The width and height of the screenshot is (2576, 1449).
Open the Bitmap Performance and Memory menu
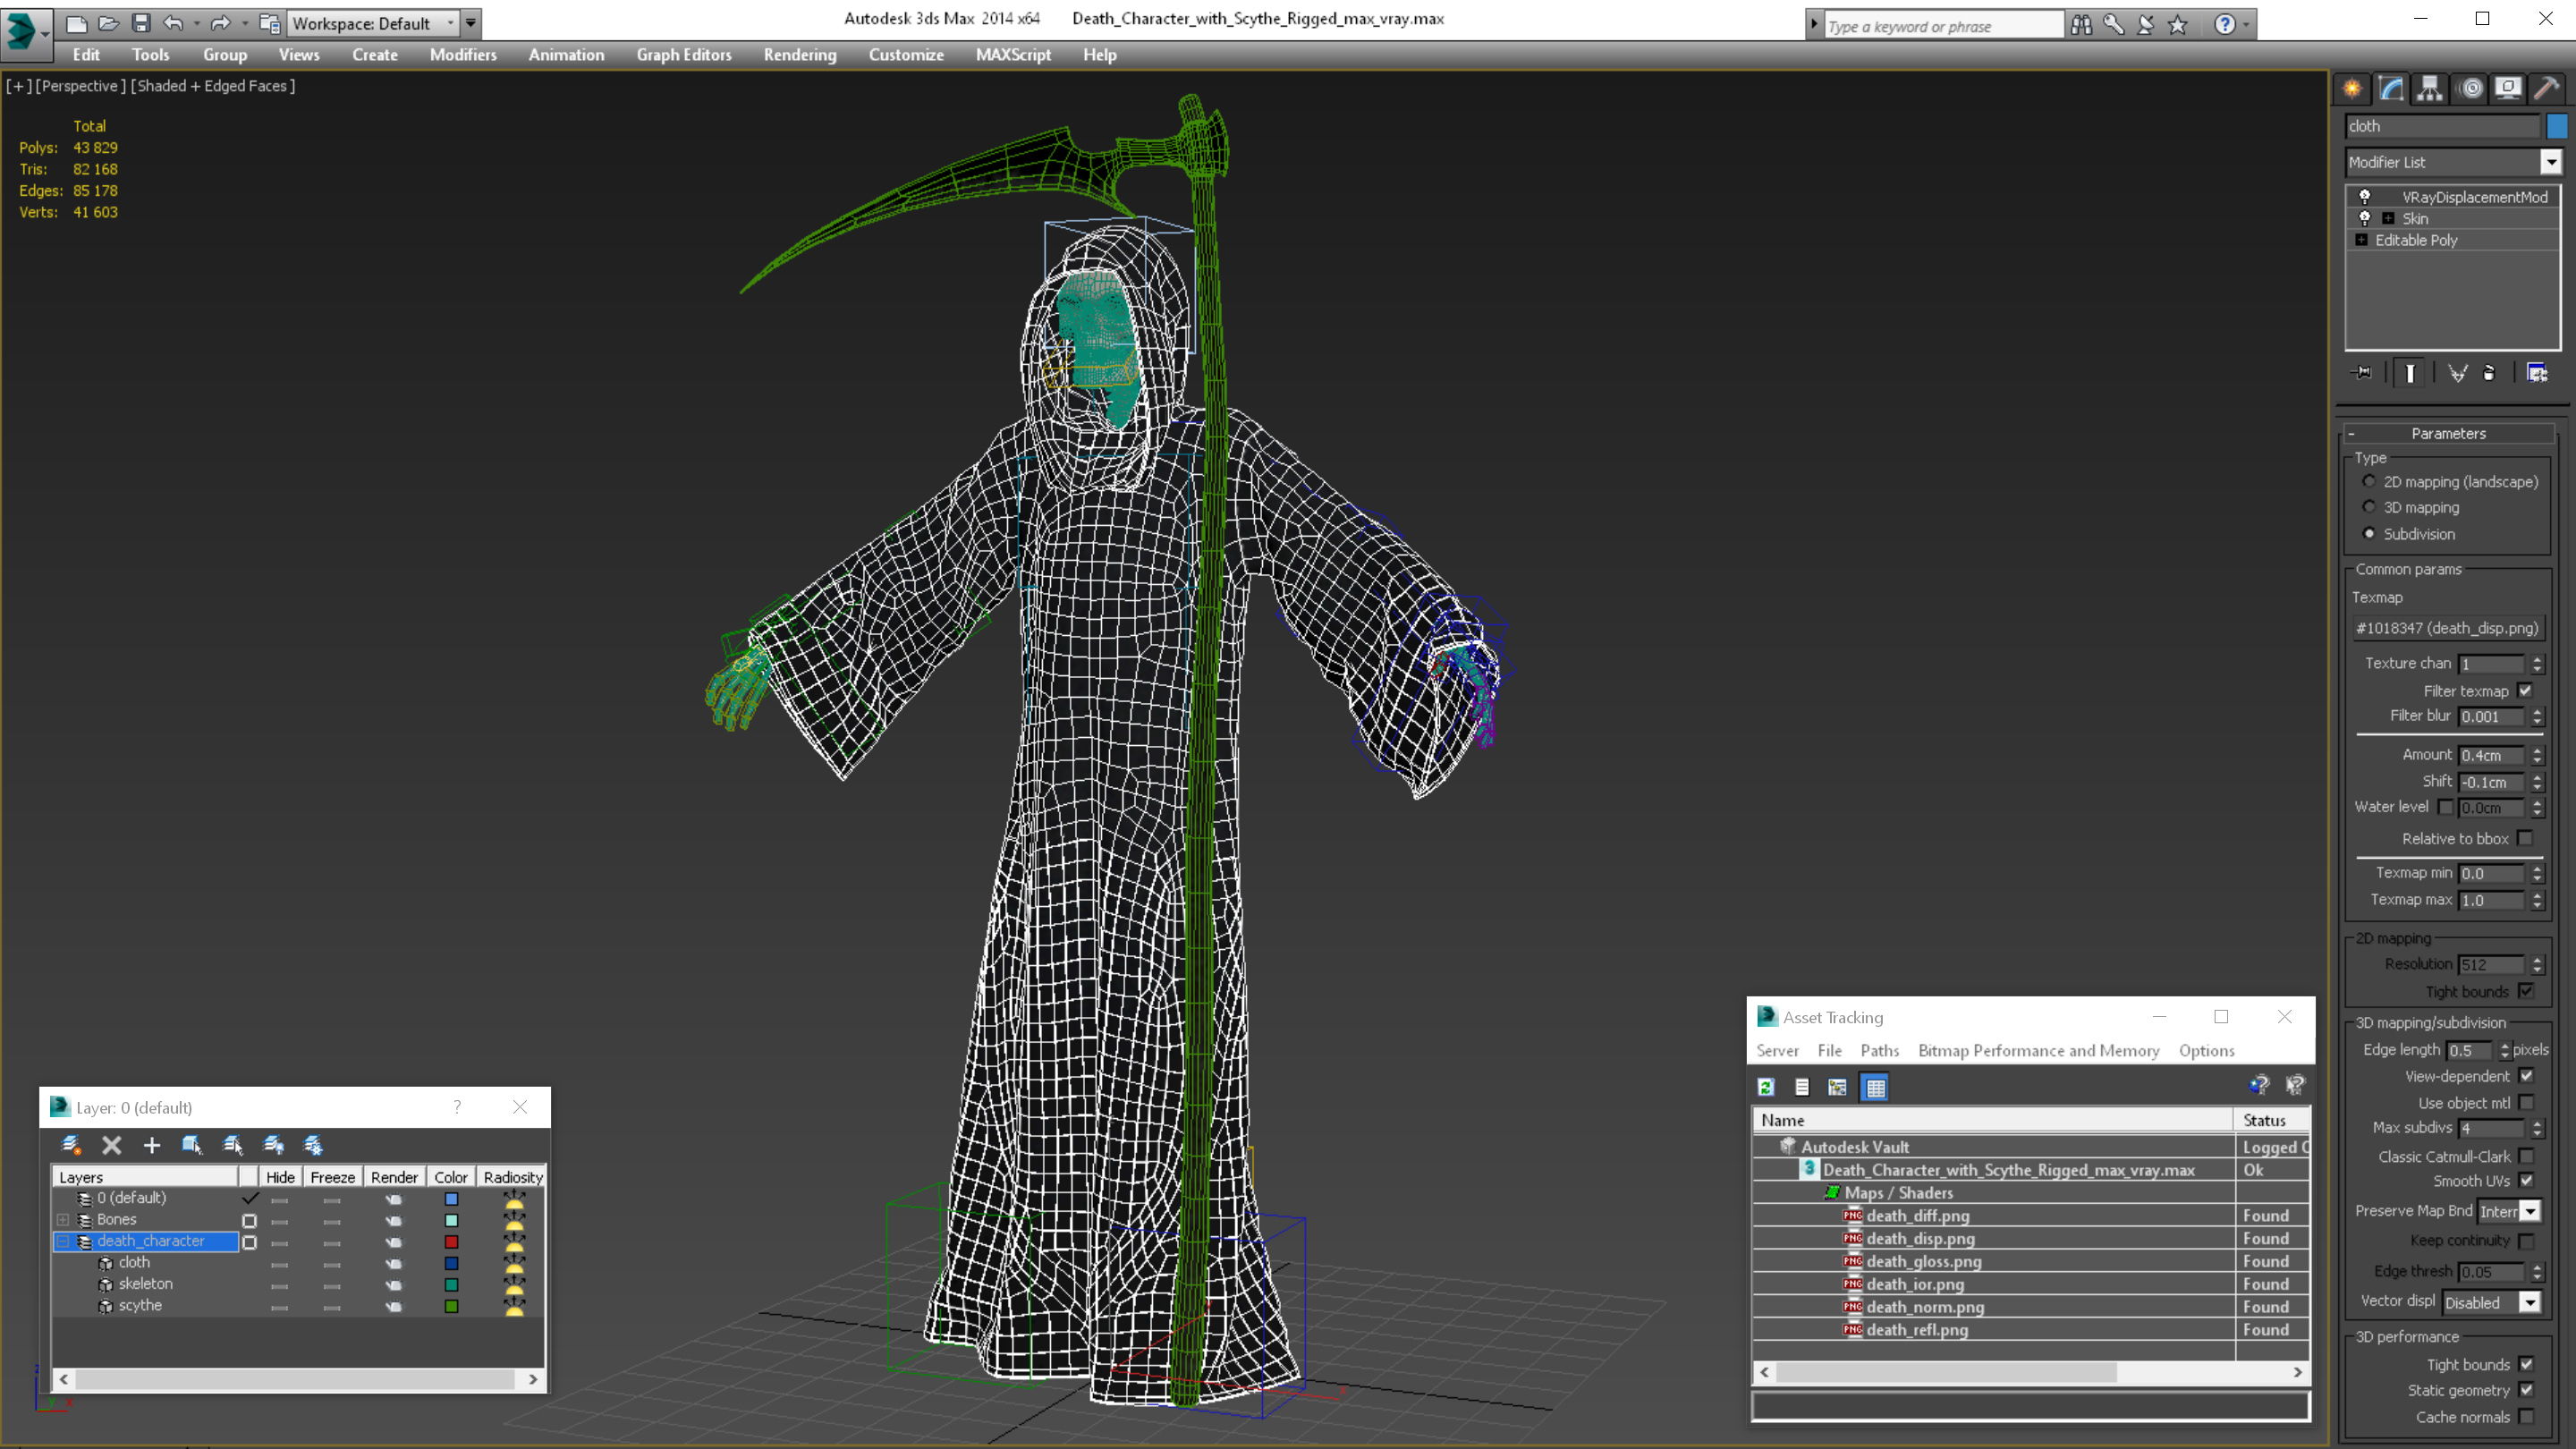(2038, 1050)
